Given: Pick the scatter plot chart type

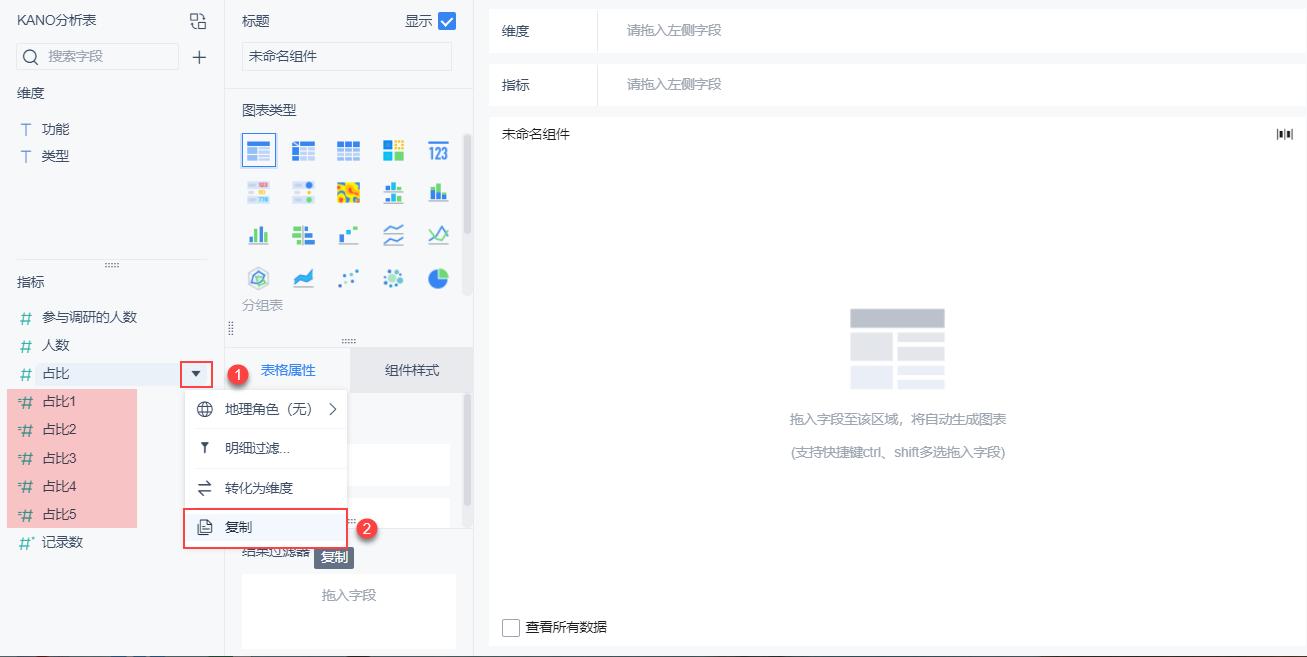Looking at the screenshot, I should (x=347, y=278).
